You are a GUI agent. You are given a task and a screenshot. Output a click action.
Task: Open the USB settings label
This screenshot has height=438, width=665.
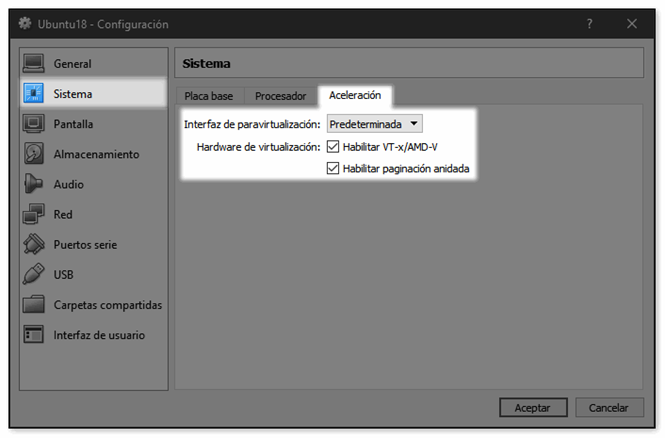coord(63,275)
